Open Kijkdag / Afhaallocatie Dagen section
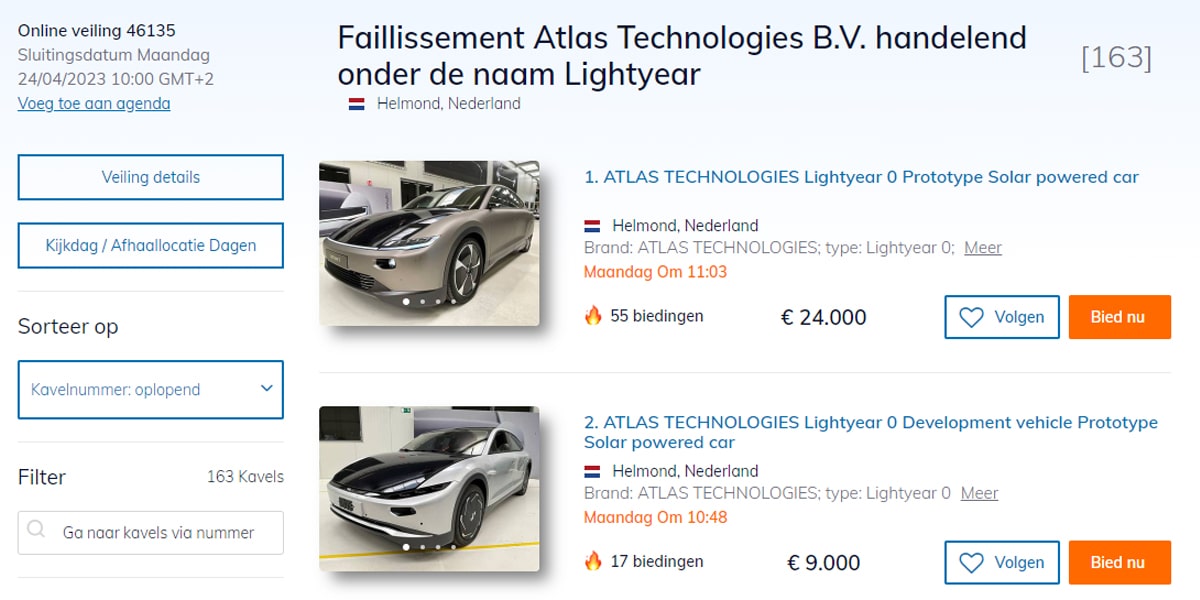The width and height of the screenshot is (1200, 600). 150,245
